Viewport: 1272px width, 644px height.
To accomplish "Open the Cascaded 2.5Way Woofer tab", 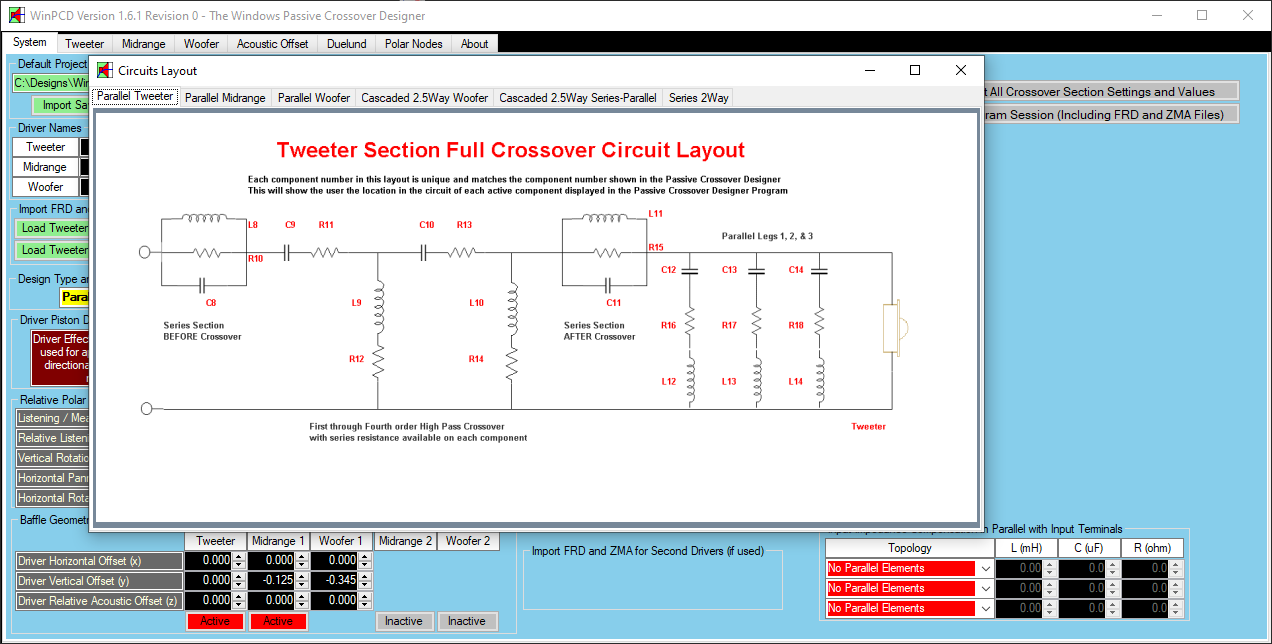I will (x=424, y=98).
